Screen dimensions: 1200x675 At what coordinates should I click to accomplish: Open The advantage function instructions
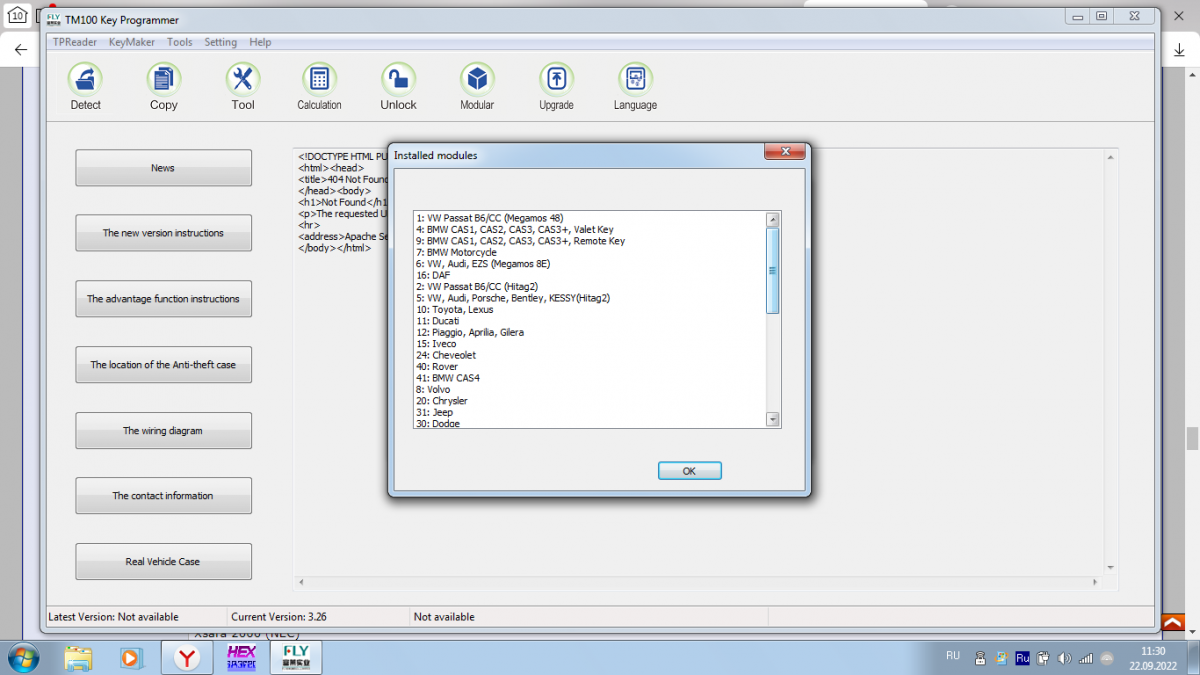click(163, 299)
